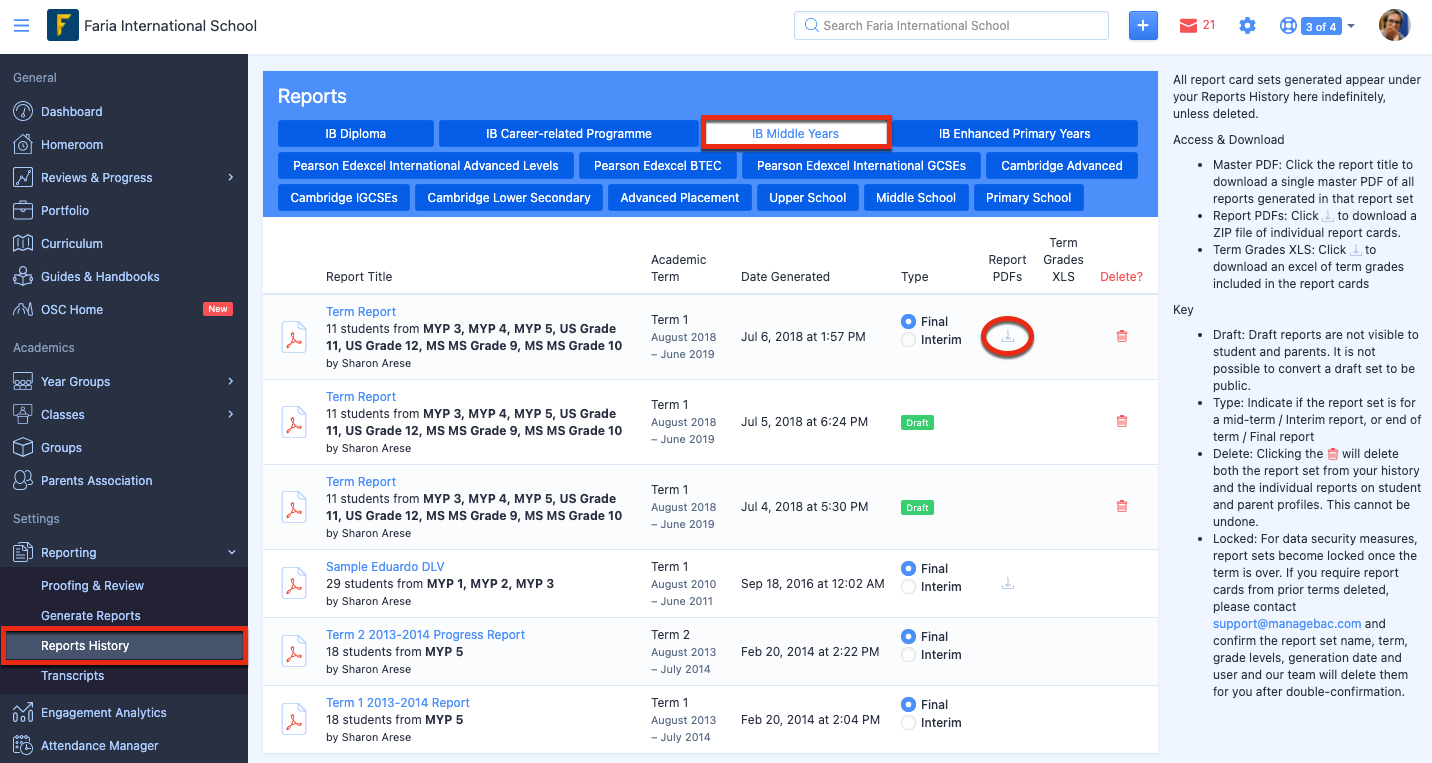Open the Cambridge IGCSEs tab
This screenshot has width=1432, height=763.
click(344, 197)
